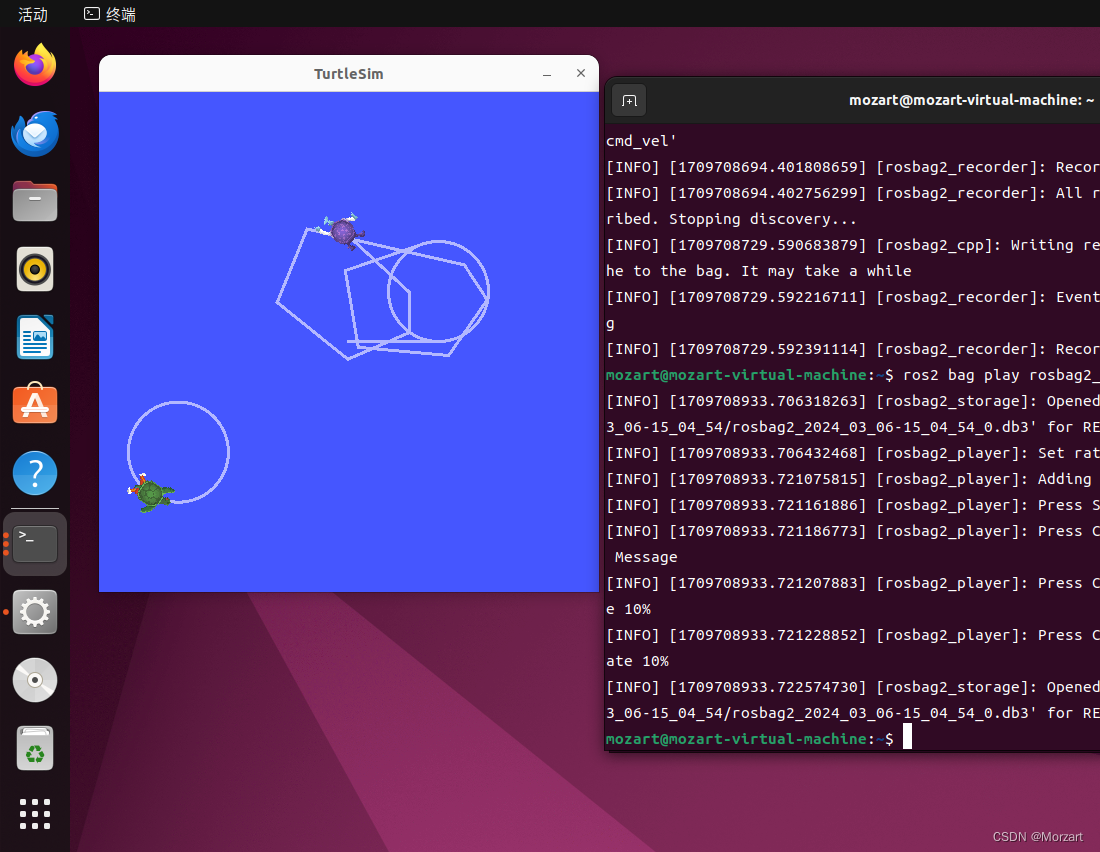Image resolution: width=1100 pixels, height=852 pixels.
Task: Focus the terminal prompt at the blinking cursor
Action: click(906, 736)
